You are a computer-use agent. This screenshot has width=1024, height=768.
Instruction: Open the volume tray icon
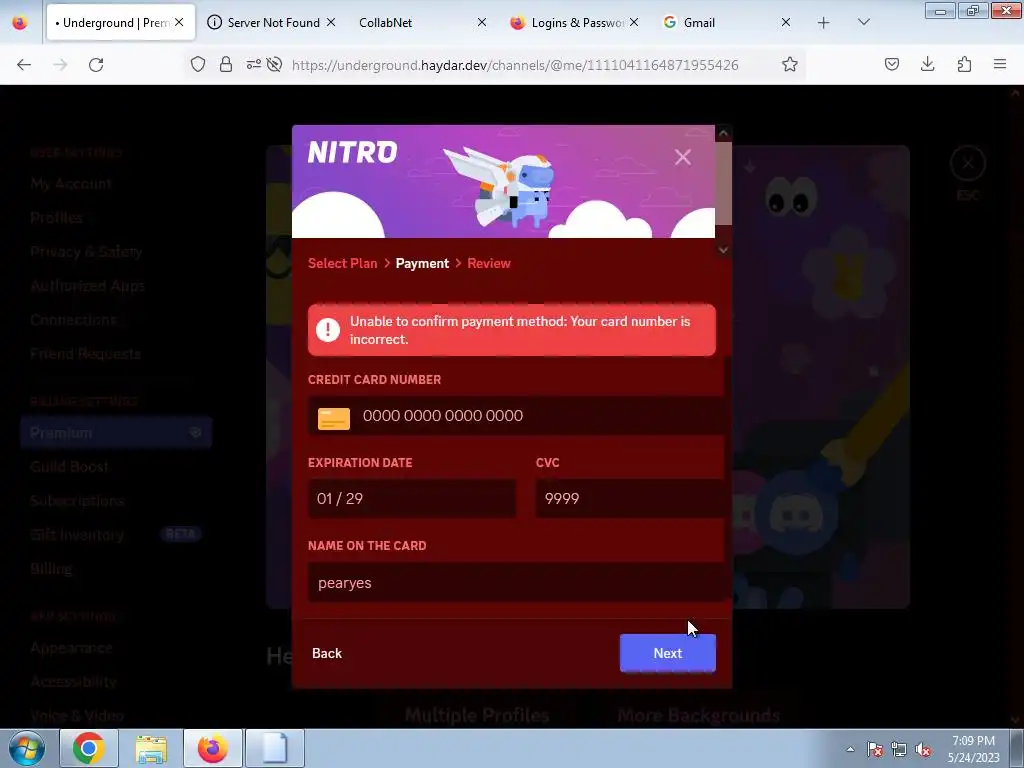pyautogui.click(x=923, y=749)
